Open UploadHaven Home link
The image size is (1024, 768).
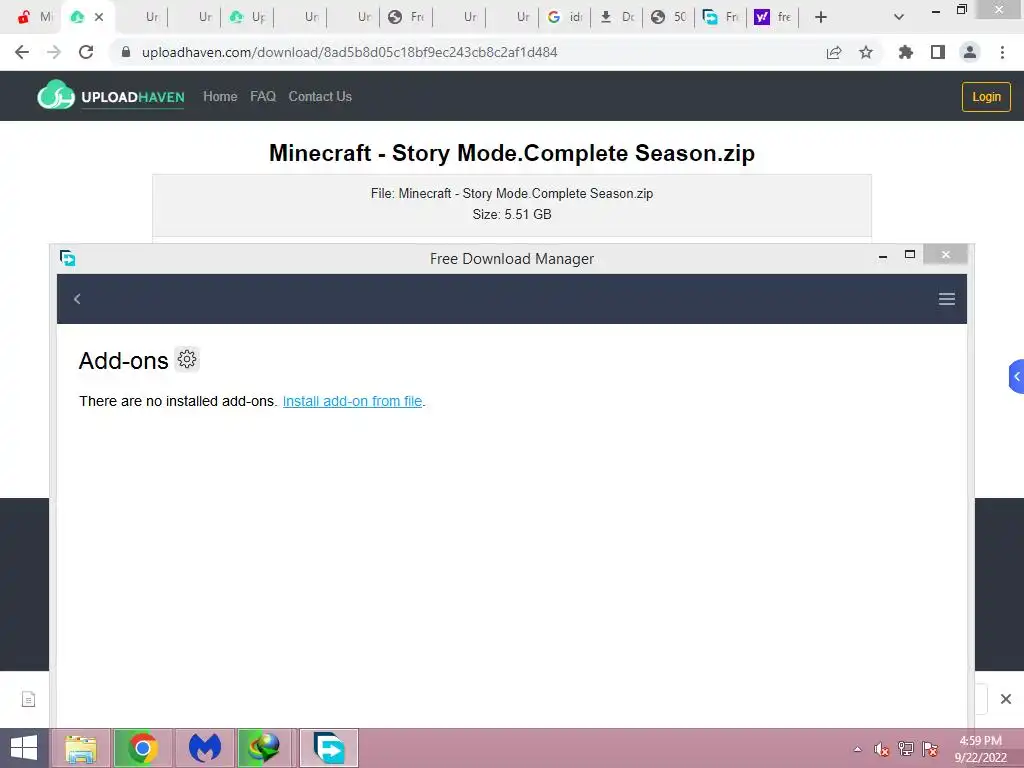click(220, 97)
